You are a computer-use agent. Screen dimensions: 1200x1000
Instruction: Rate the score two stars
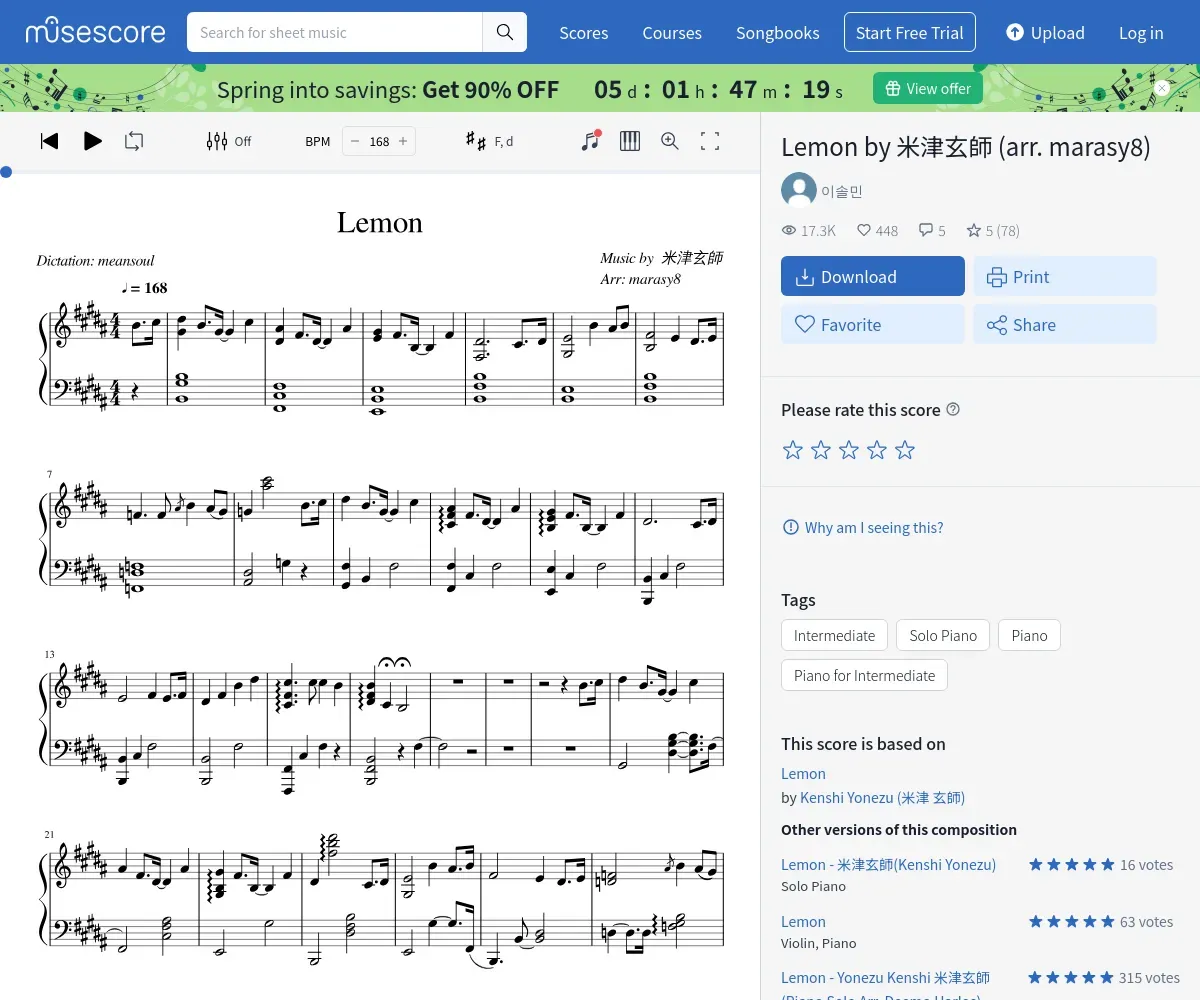[x=821, y=450]
